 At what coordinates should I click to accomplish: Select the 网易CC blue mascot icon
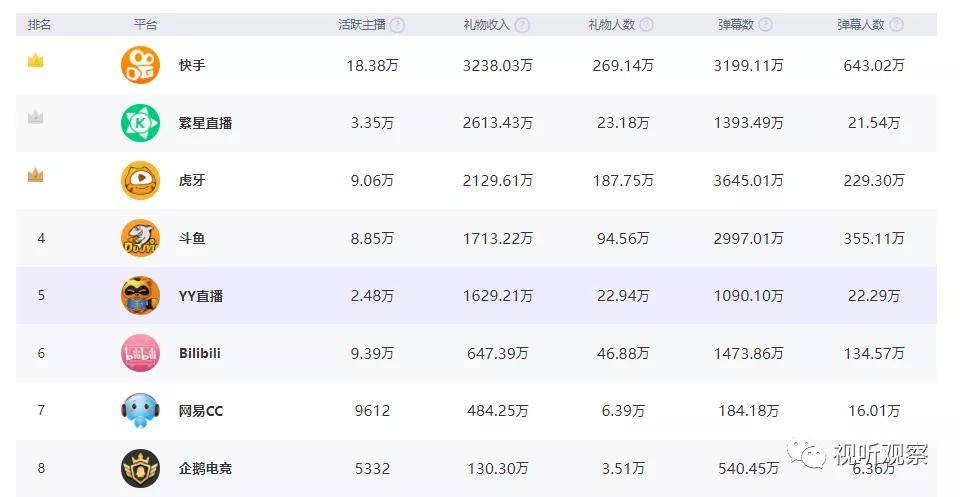pyautogui.click(x=140, y=411)
